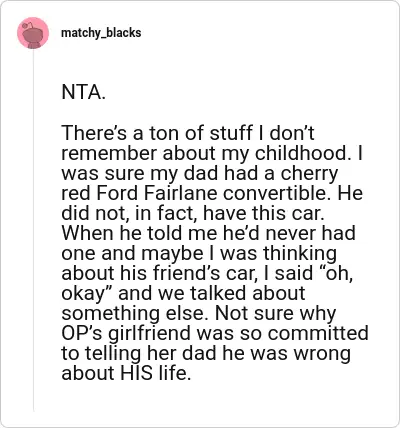Click the line "to telling her dad he was wrong"

(x=206, y=354)
